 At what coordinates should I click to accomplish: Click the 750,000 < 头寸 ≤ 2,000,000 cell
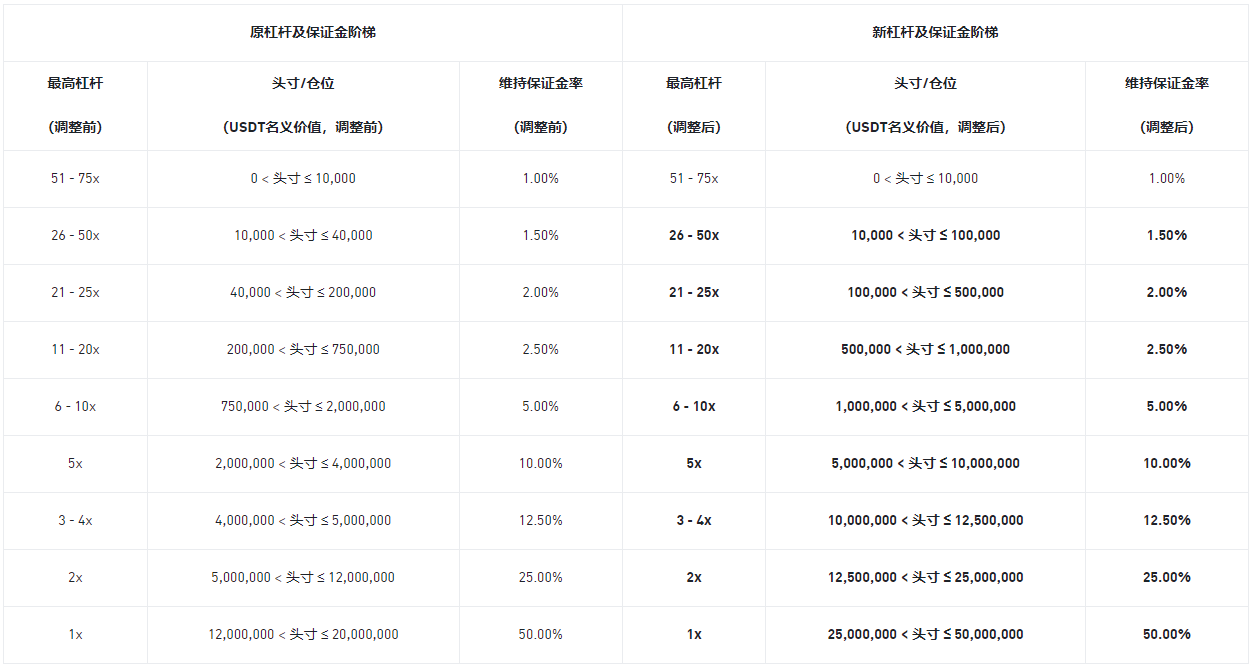(x=303, y=406)
